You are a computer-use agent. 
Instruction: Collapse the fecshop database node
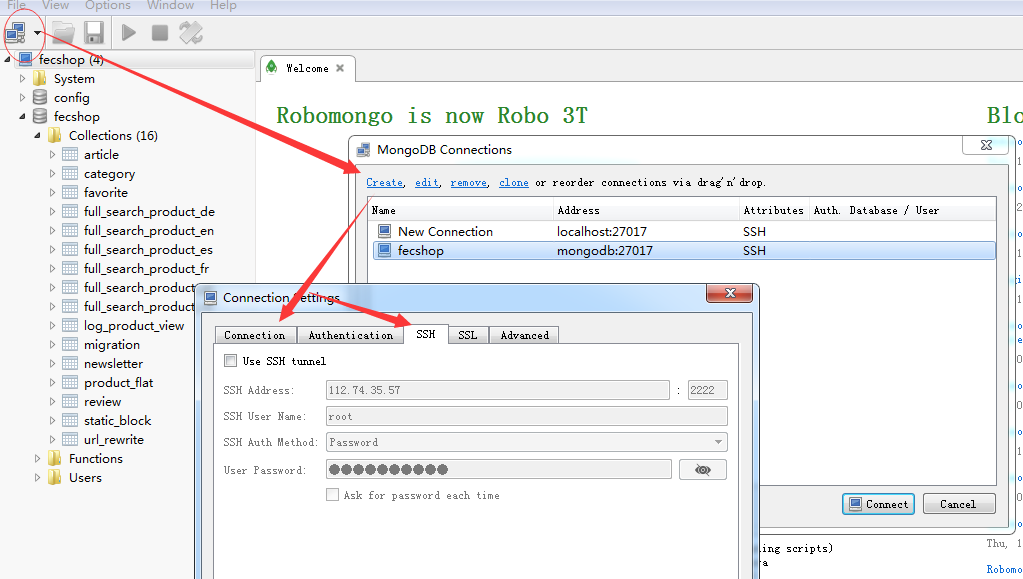pos(22,116)
